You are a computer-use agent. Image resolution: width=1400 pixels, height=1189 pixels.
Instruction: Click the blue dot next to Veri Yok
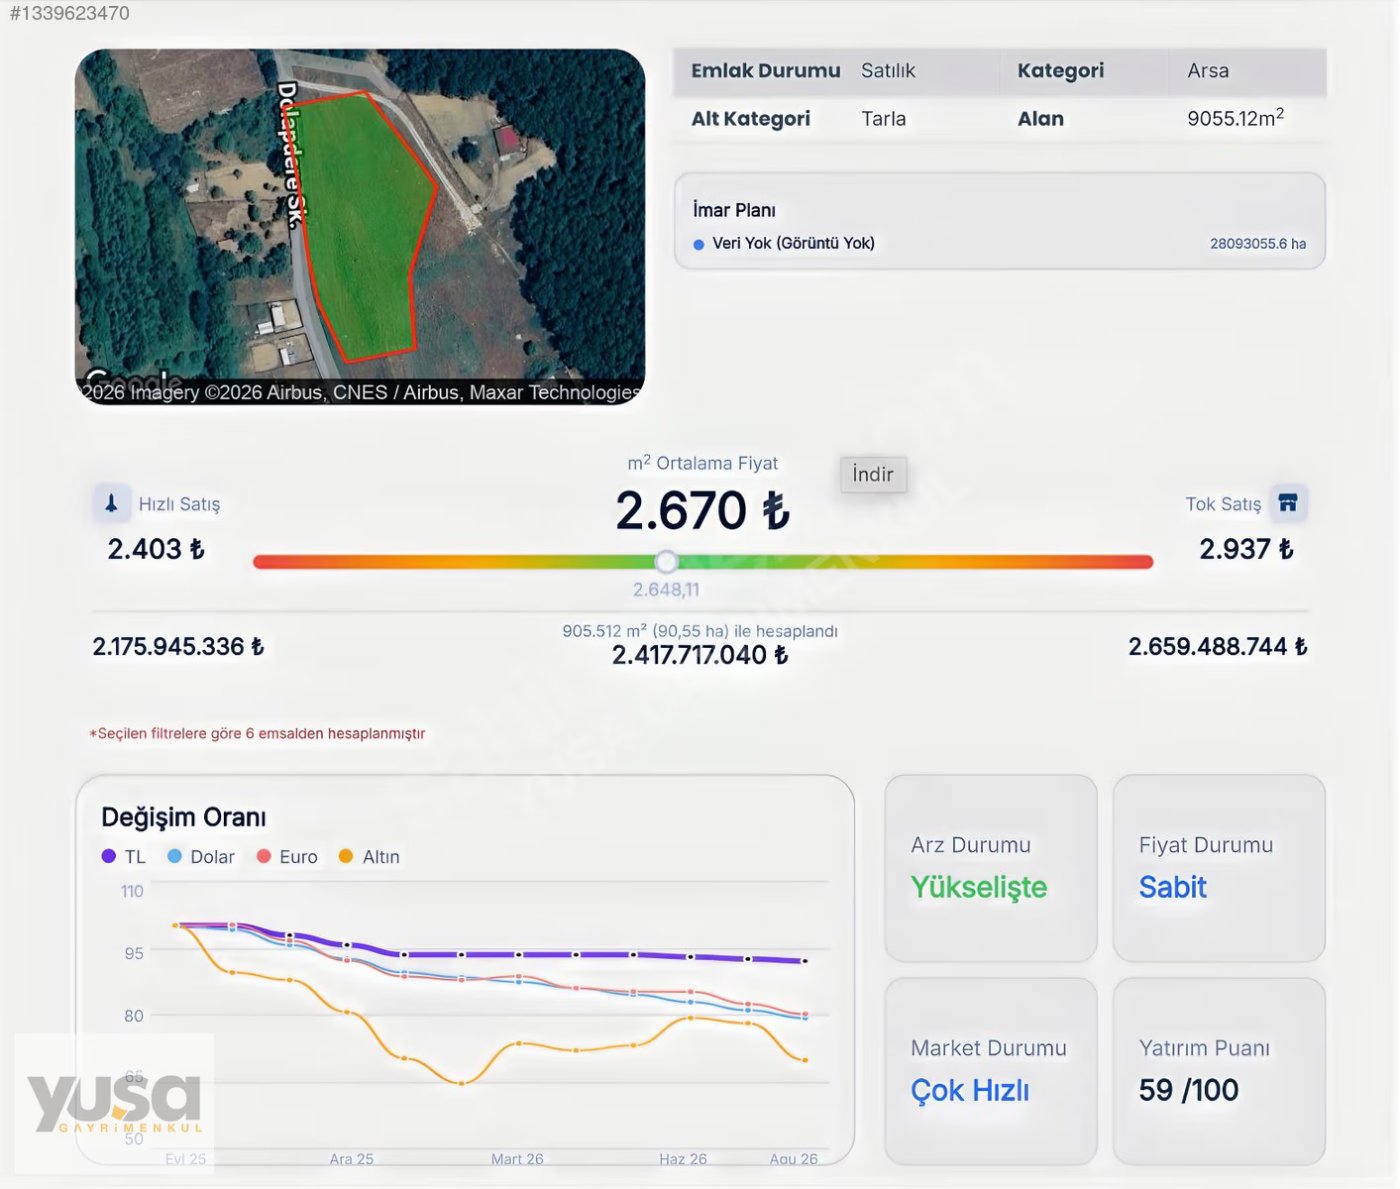[698, 244]
